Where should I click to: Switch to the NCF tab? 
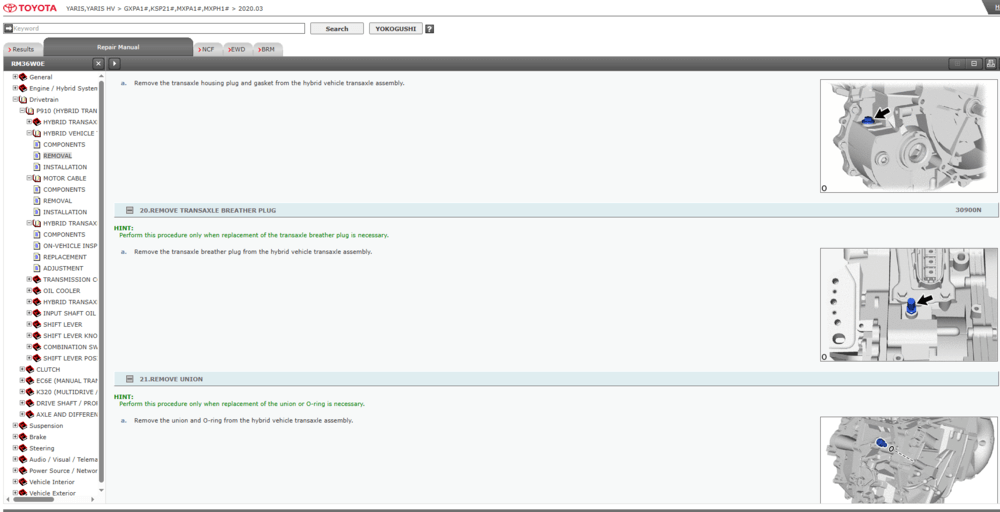[207, 49]
